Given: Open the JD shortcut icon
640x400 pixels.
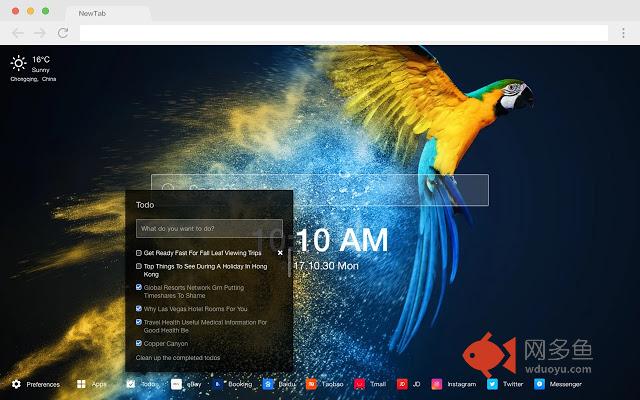Looking at the screenshot, I should click(402, 384).
